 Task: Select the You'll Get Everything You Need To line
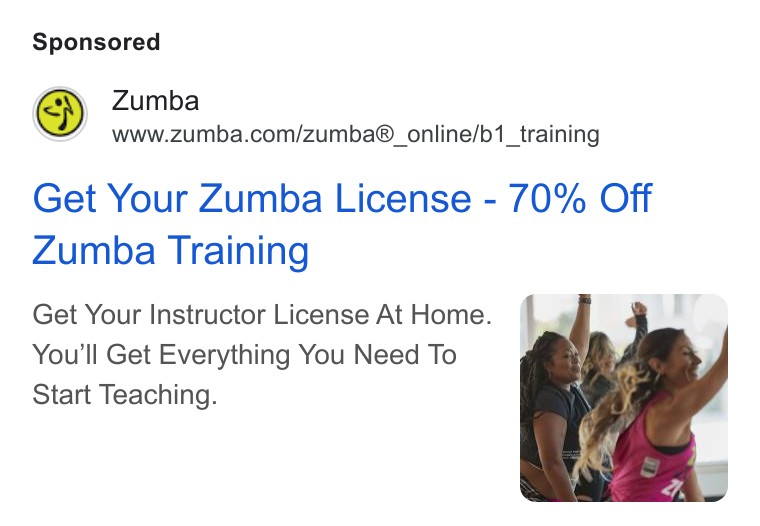[244, 354]
